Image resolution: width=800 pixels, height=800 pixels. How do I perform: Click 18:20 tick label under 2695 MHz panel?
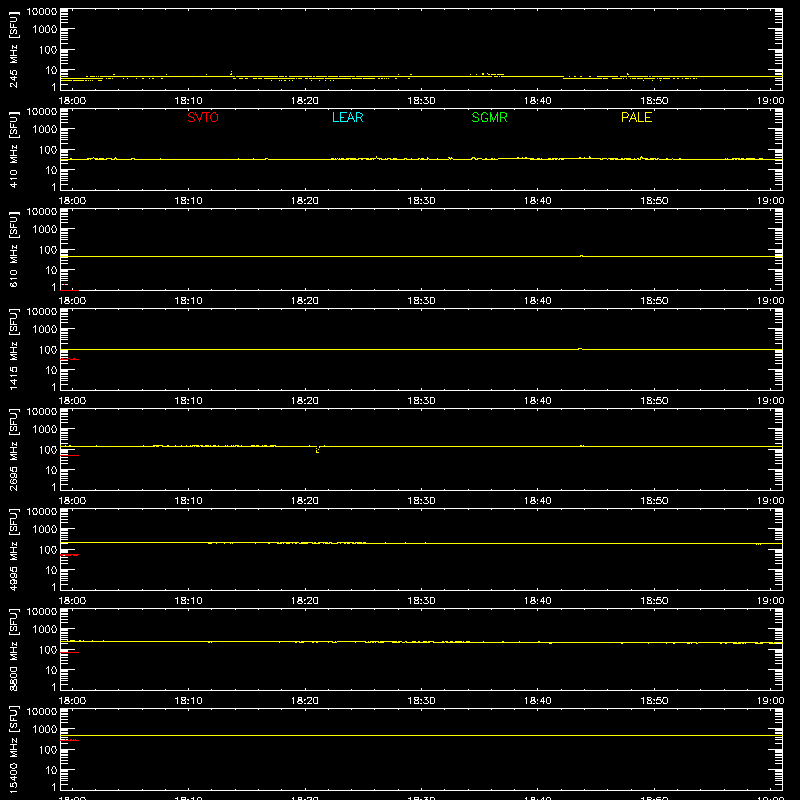305,501
